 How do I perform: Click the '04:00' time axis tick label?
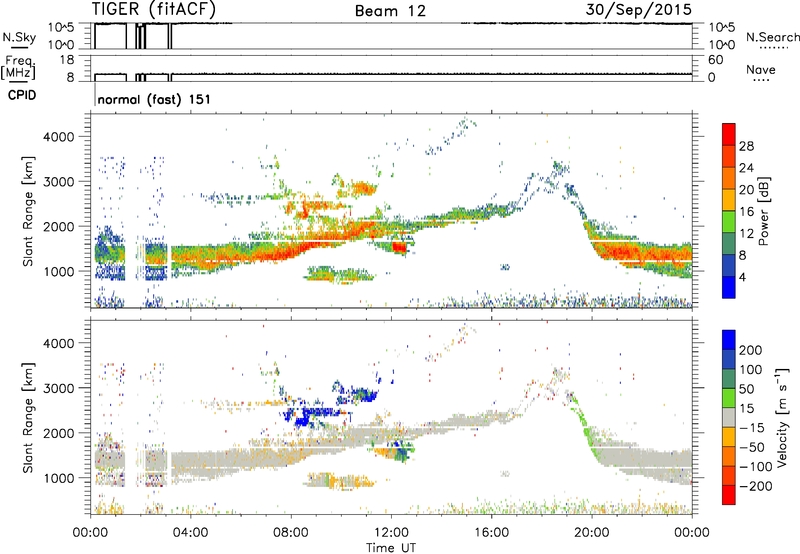point(190,533)
